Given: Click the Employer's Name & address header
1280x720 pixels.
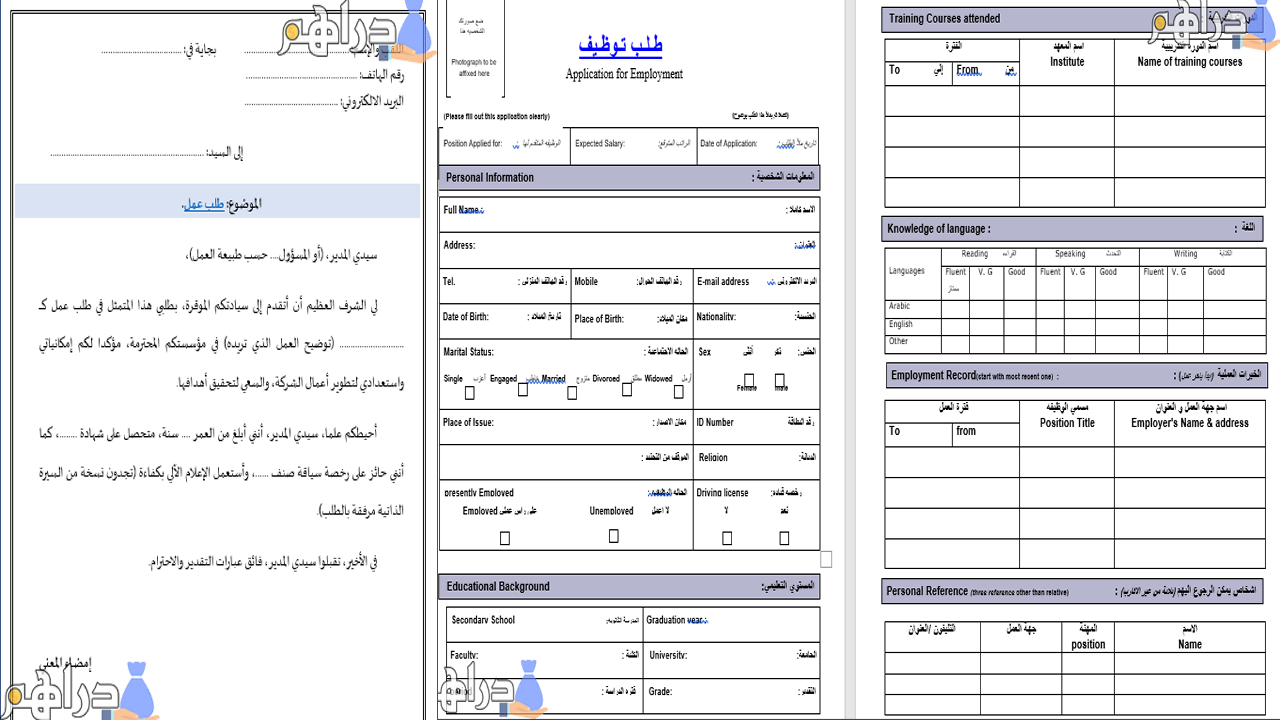Looking at the screenshot, I should tap(1190, 423).
